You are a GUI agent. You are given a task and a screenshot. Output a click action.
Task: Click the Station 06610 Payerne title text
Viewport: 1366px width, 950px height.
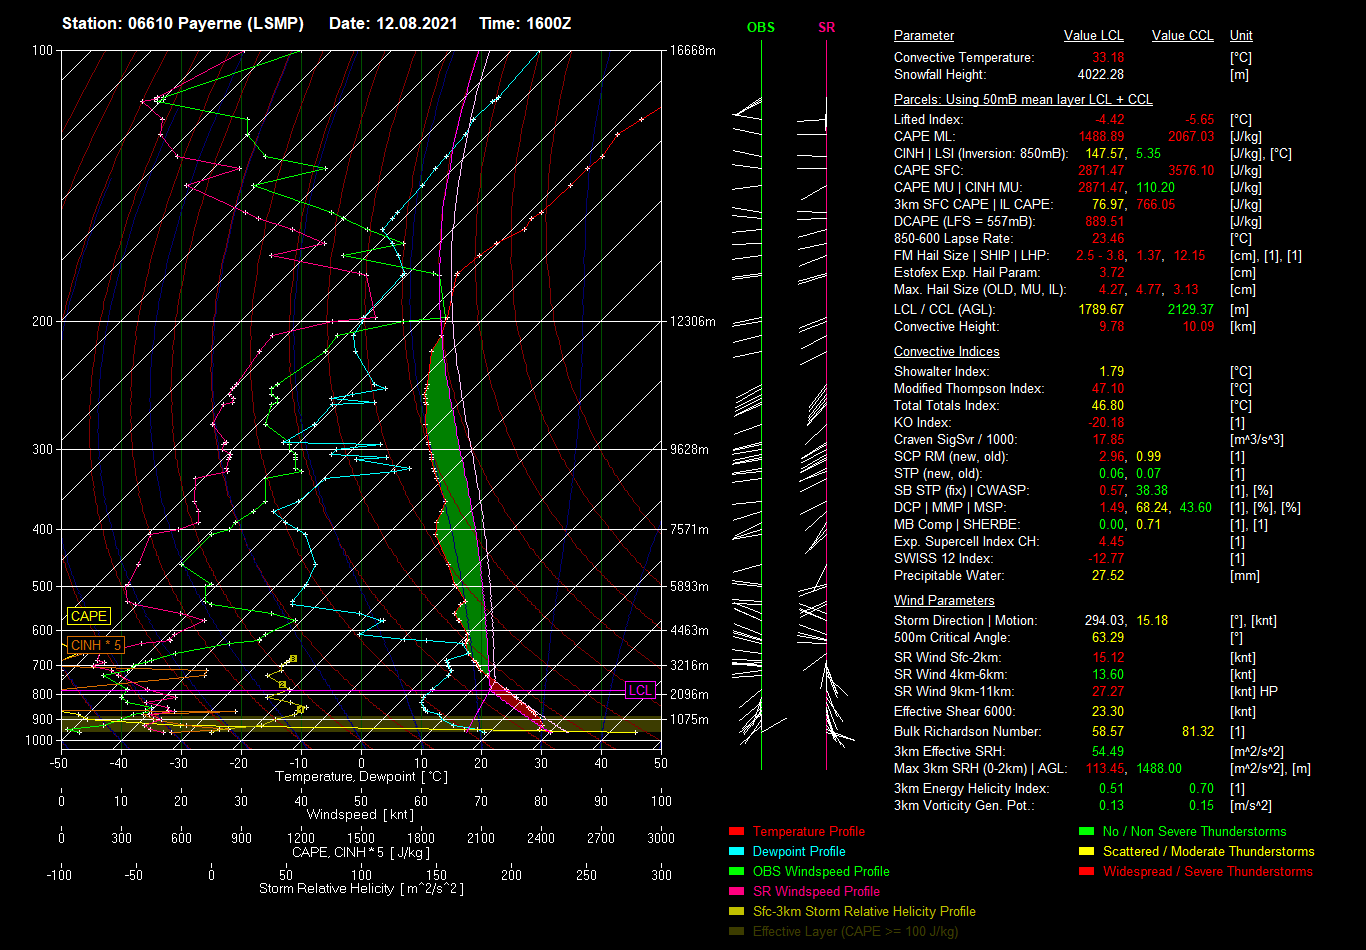click(183, 23)
